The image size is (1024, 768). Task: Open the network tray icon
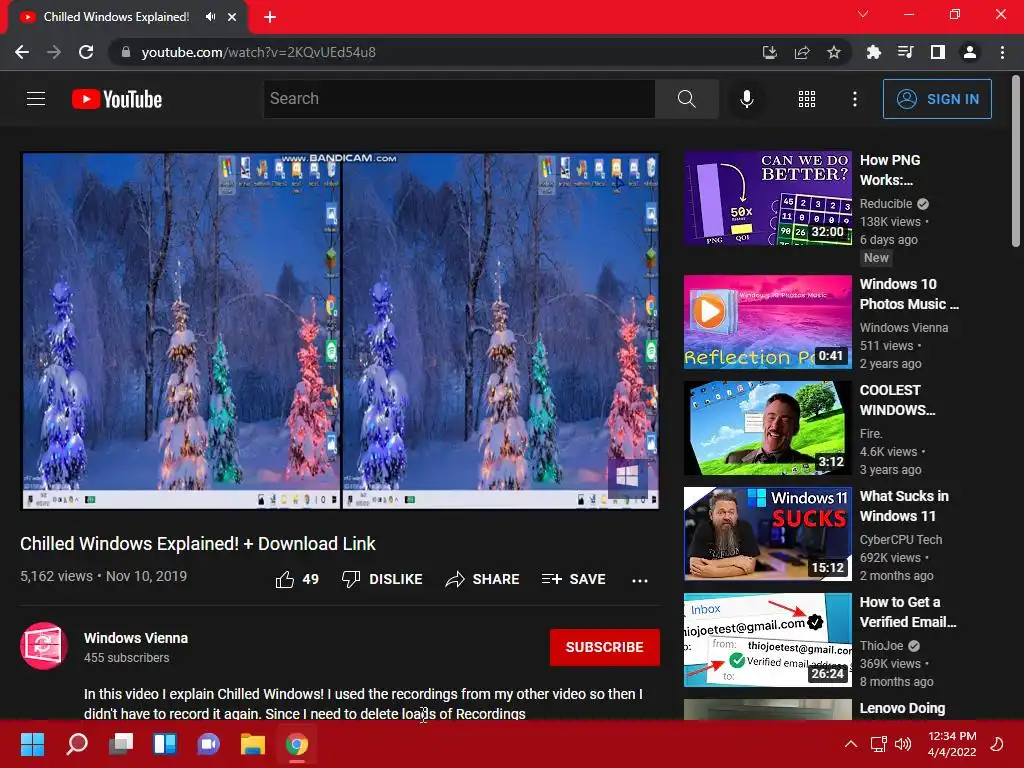click(878, 744)
